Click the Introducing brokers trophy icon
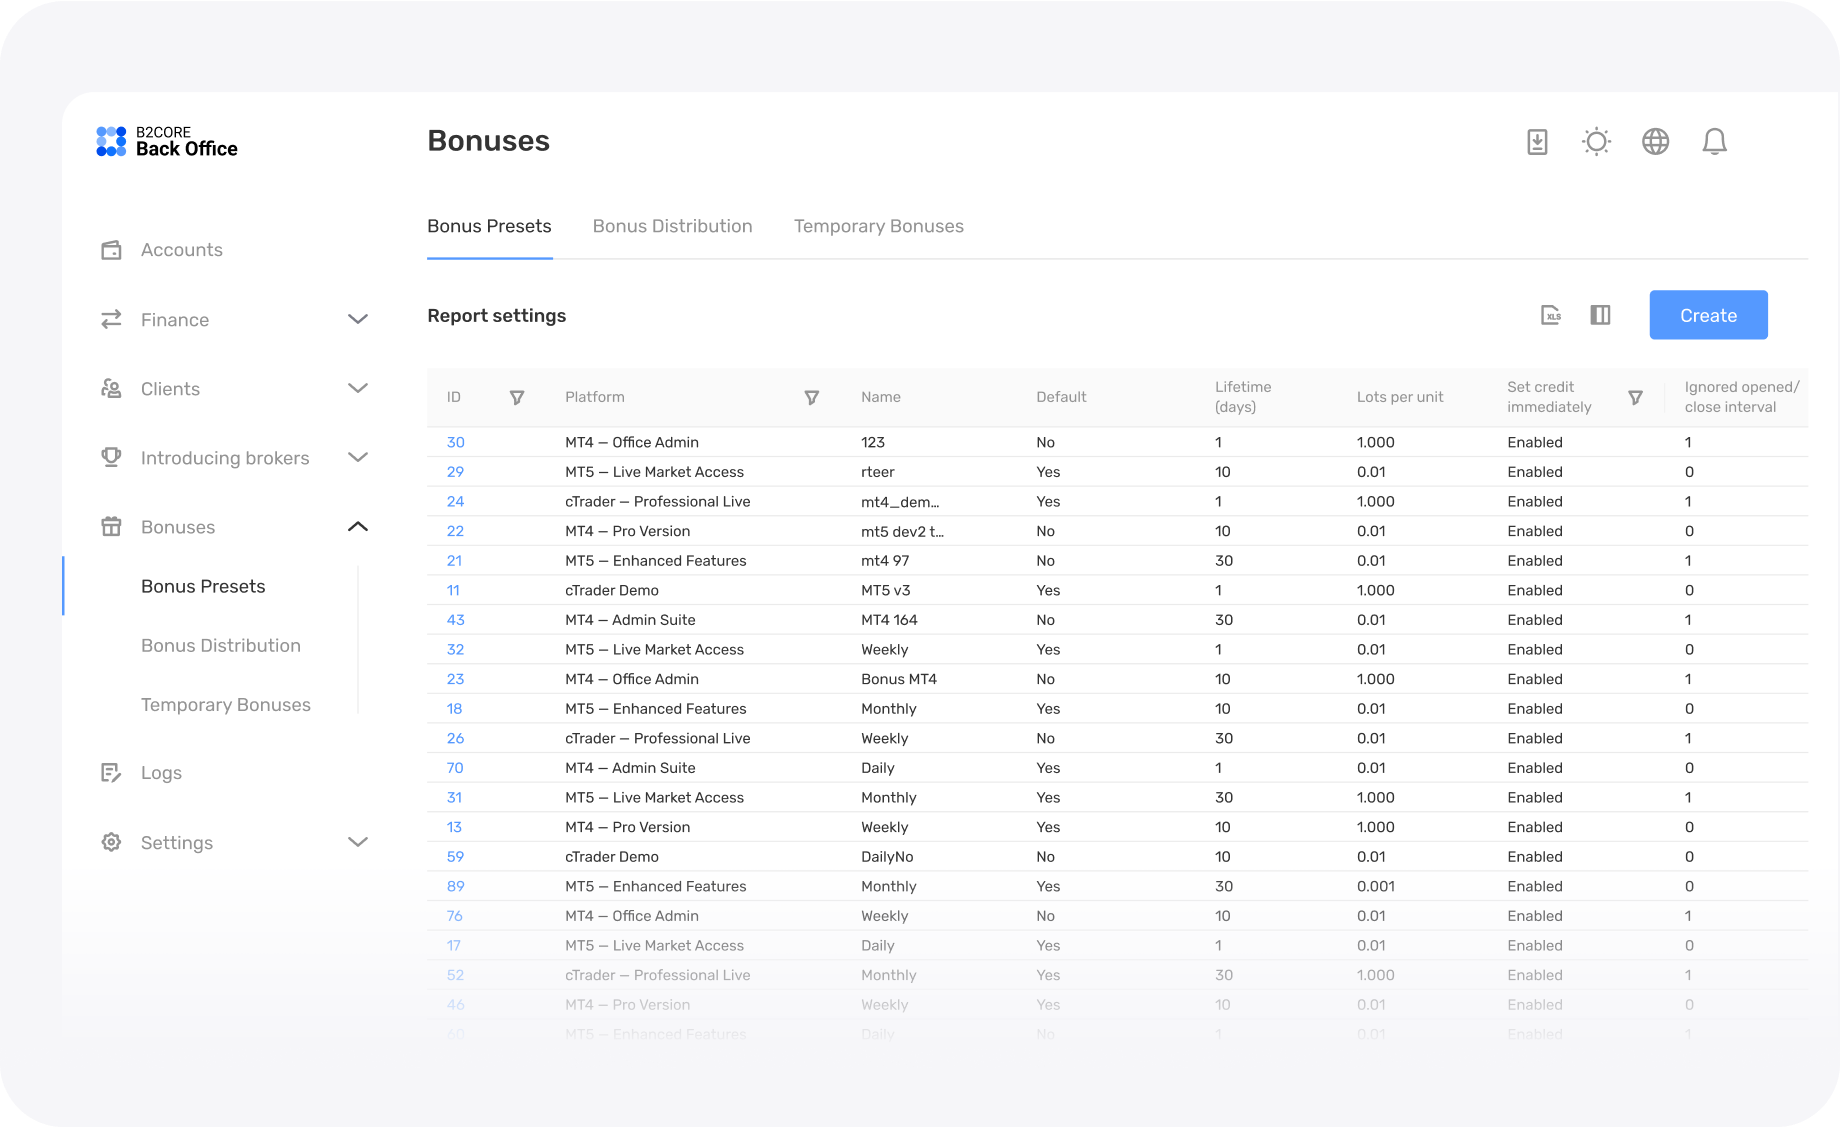 pyautogui.click(x=111, y=457)
